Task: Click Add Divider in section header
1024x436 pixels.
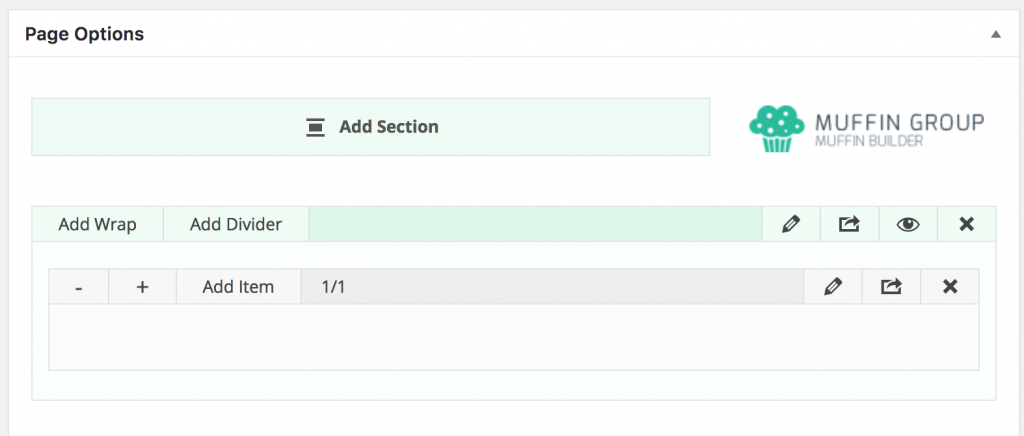Action: (236, 224)
